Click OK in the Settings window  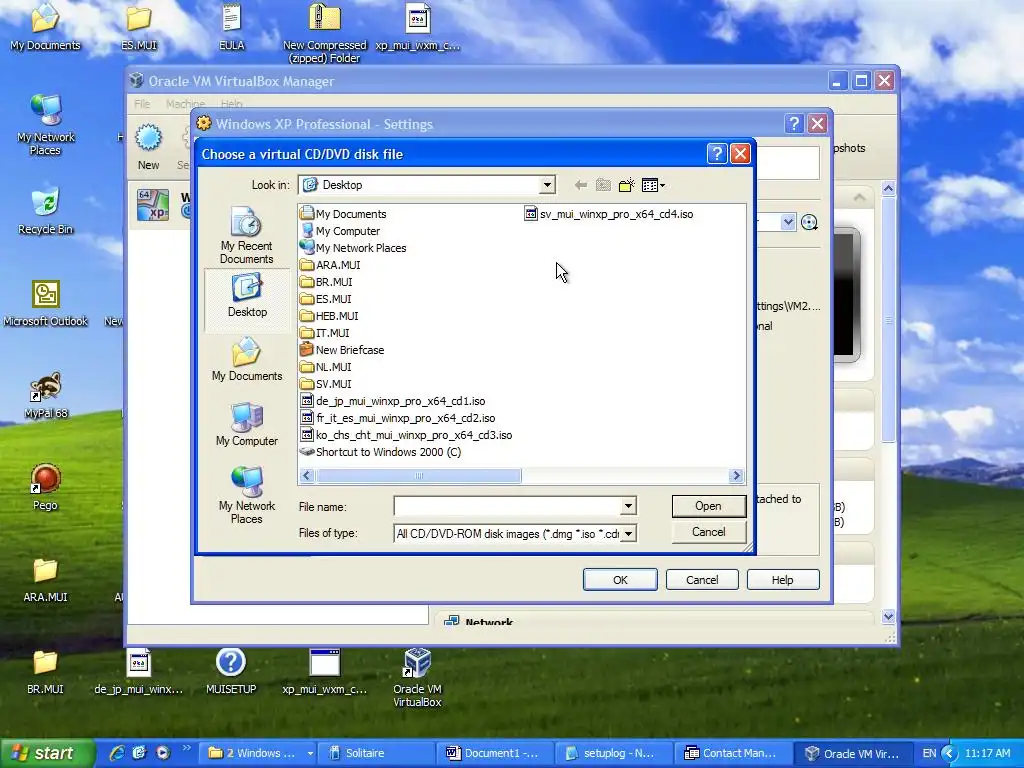620,580
